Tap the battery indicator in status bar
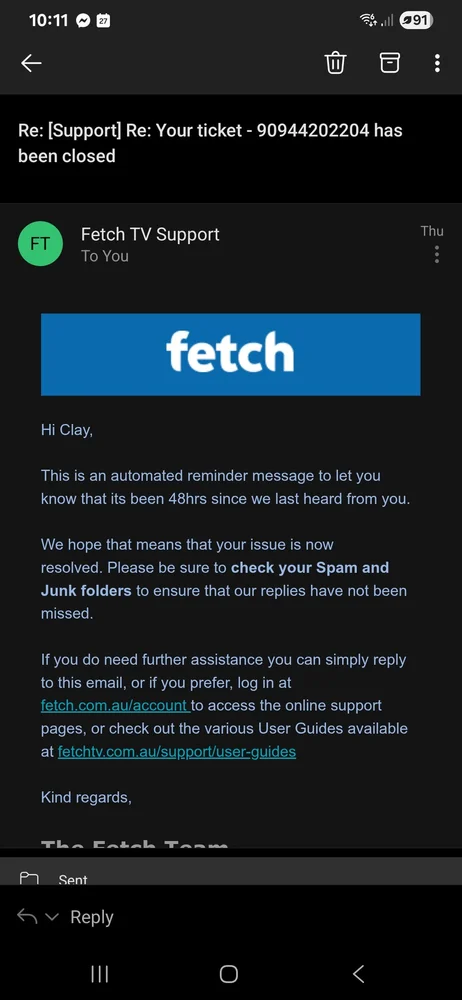 [415, 20]
